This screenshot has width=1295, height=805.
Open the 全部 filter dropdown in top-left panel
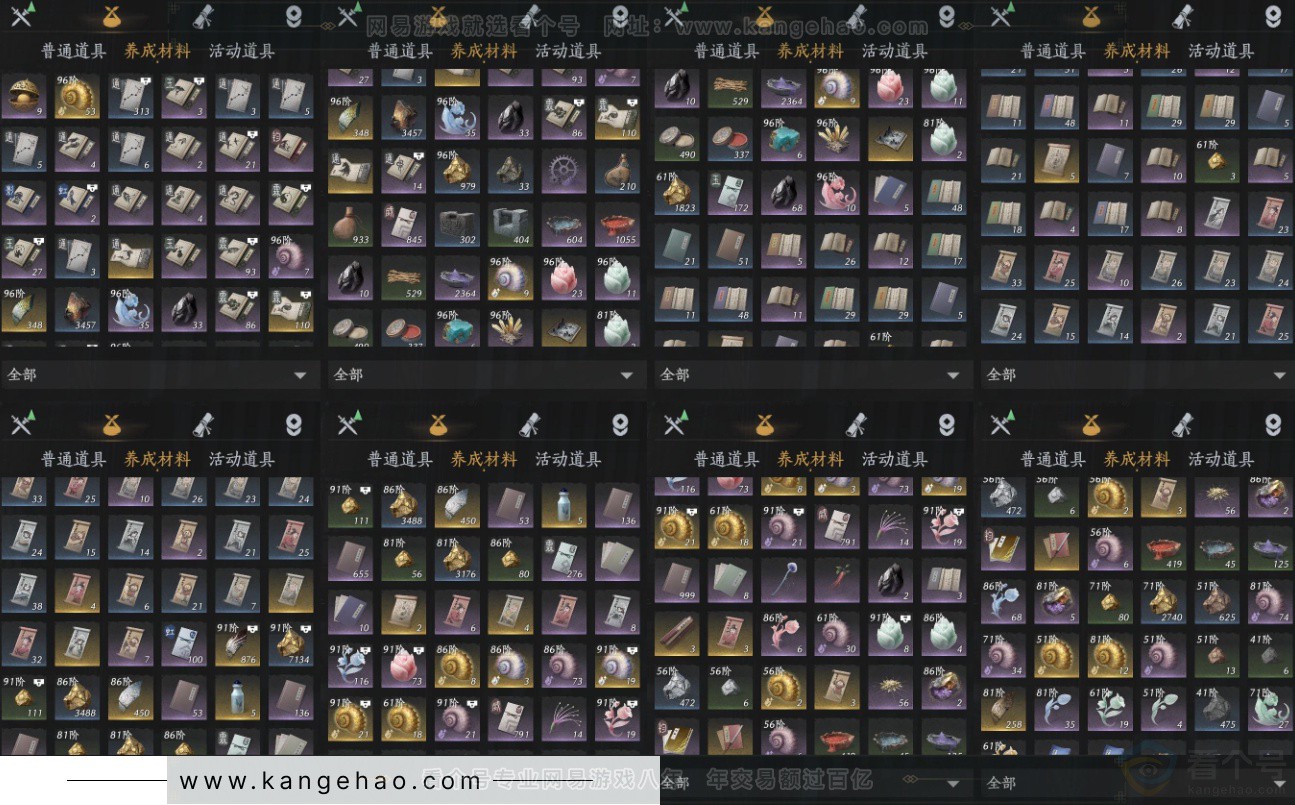click(x=160, y=374)
